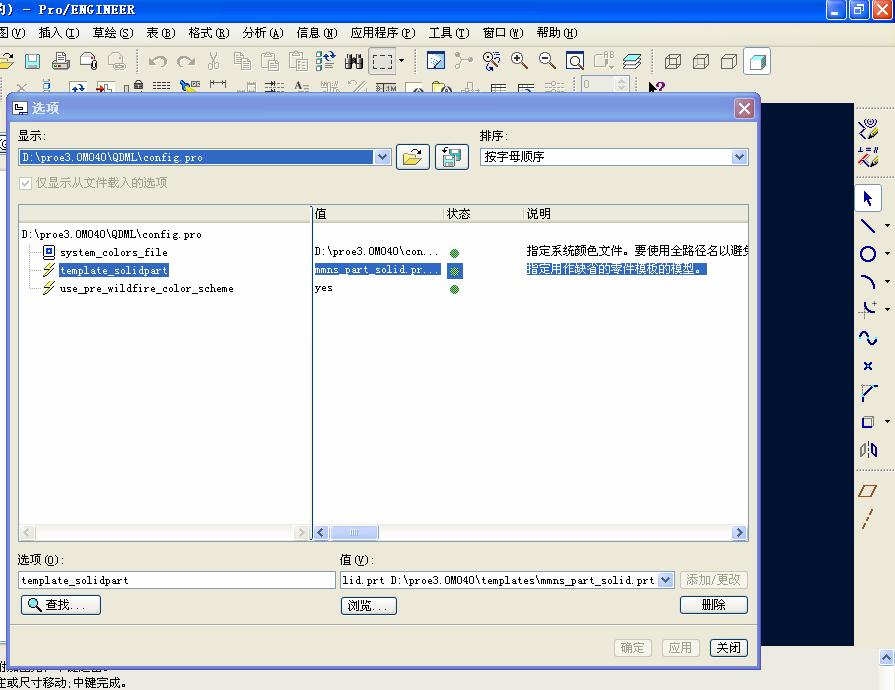The image size is (895, 690).
Task: Click the Save icon in main toolbar
Action: [x=32, y=61]
